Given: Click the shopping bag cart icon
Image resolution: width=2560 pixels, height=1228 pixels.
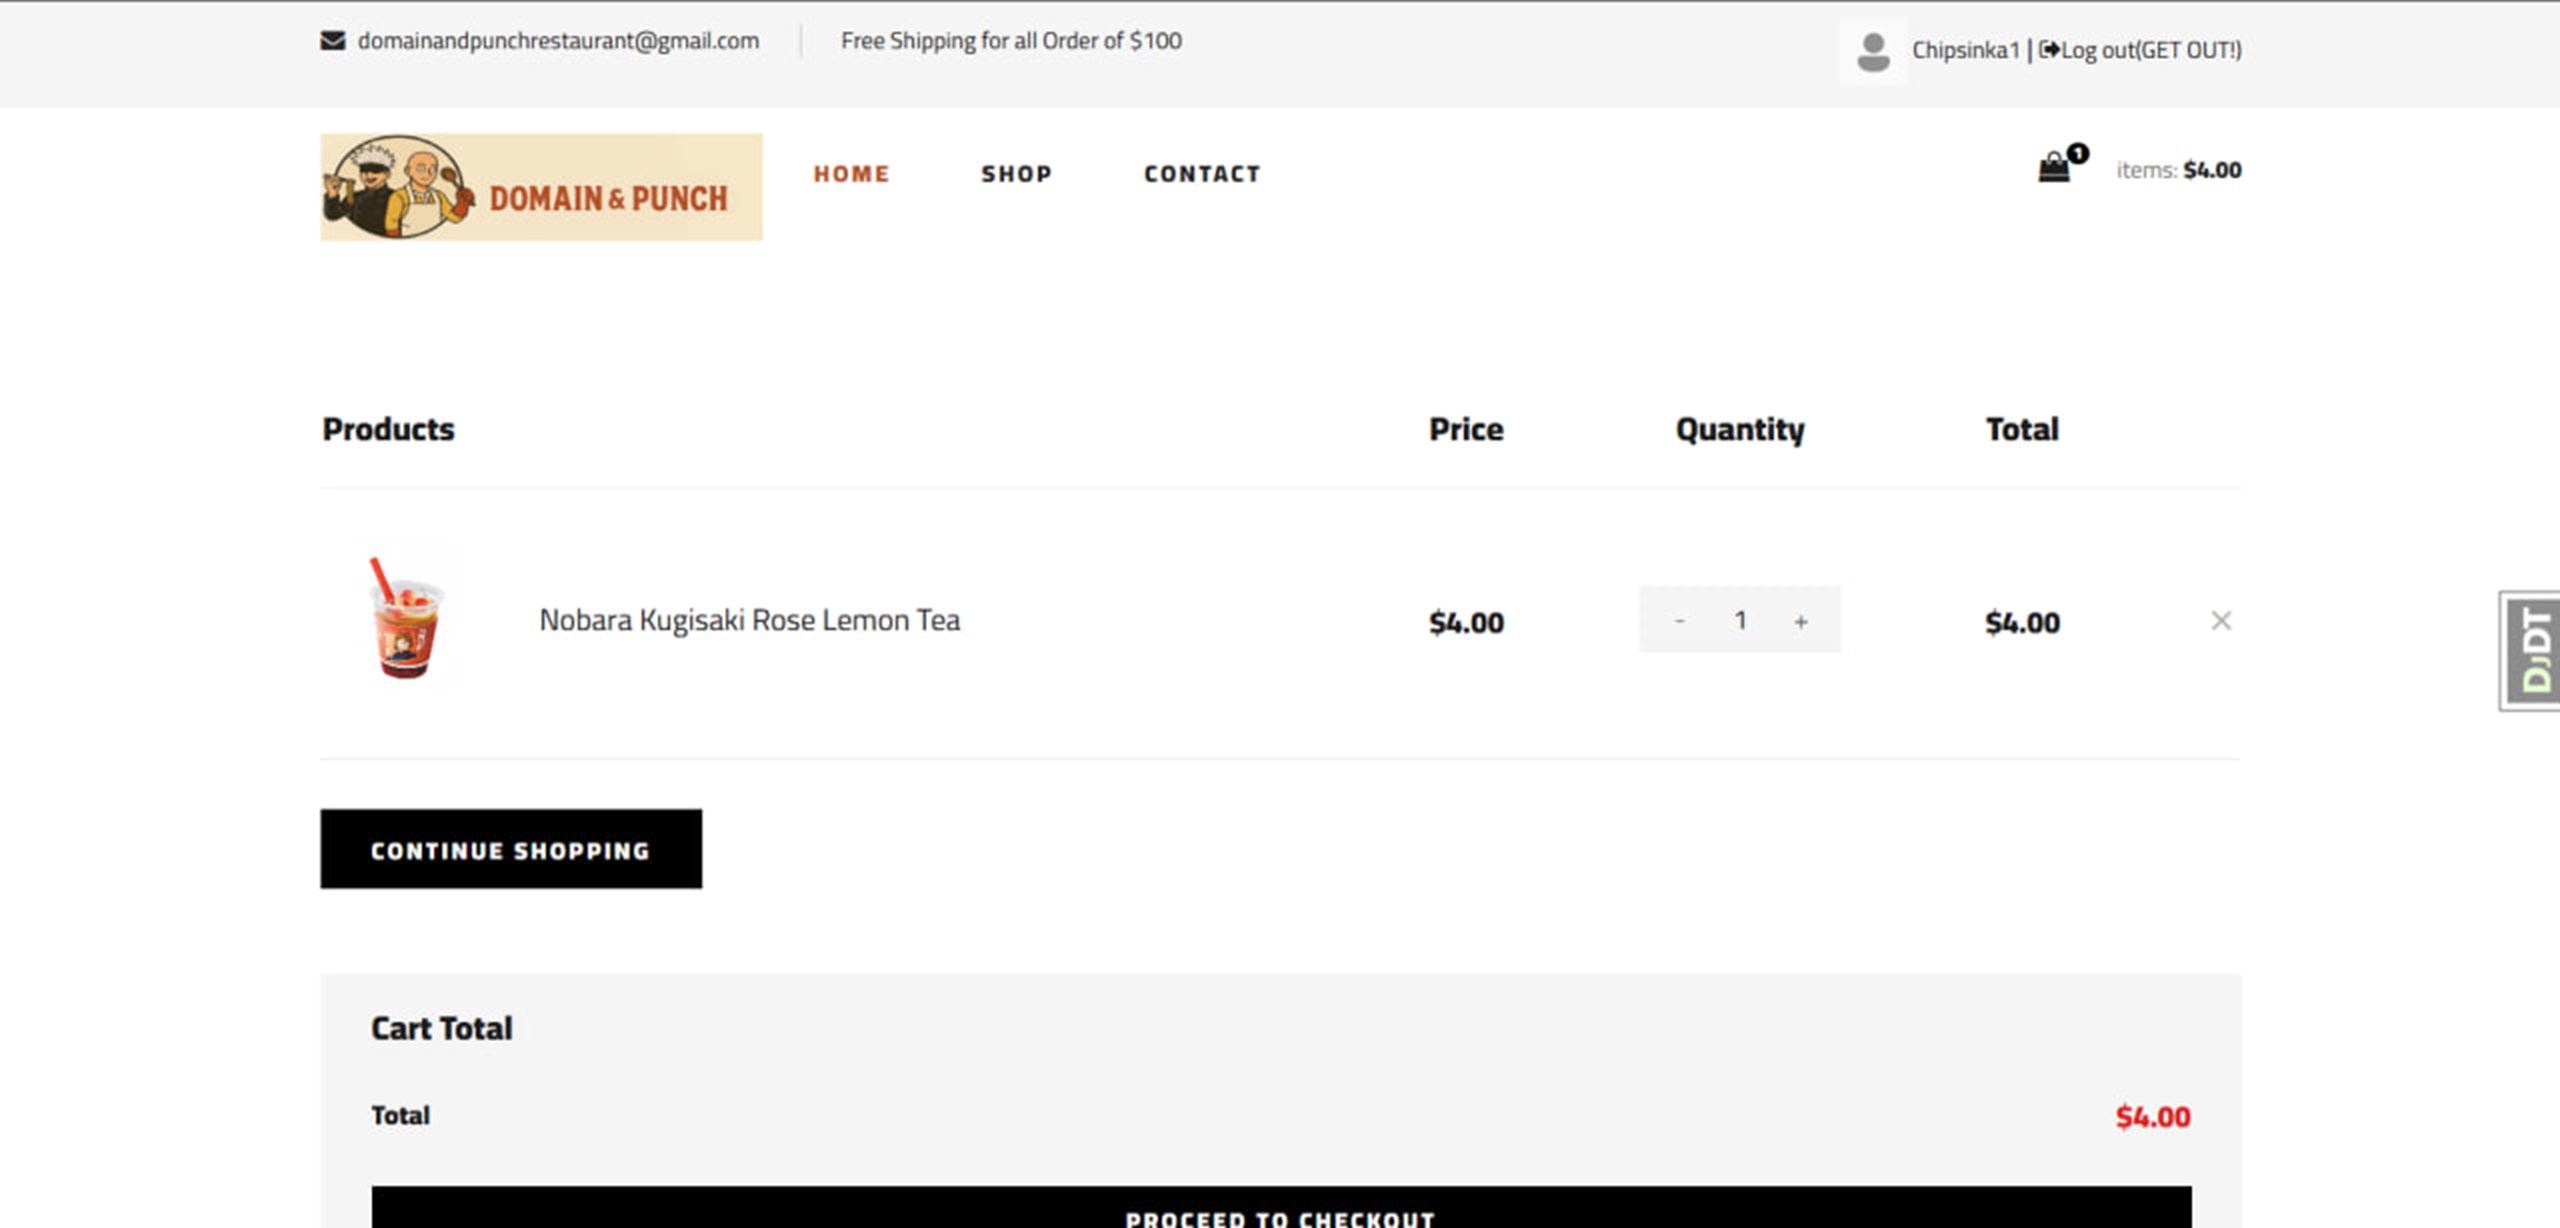Looking at the screenshot, I should pyautogui.click(x=2053, y=168).
